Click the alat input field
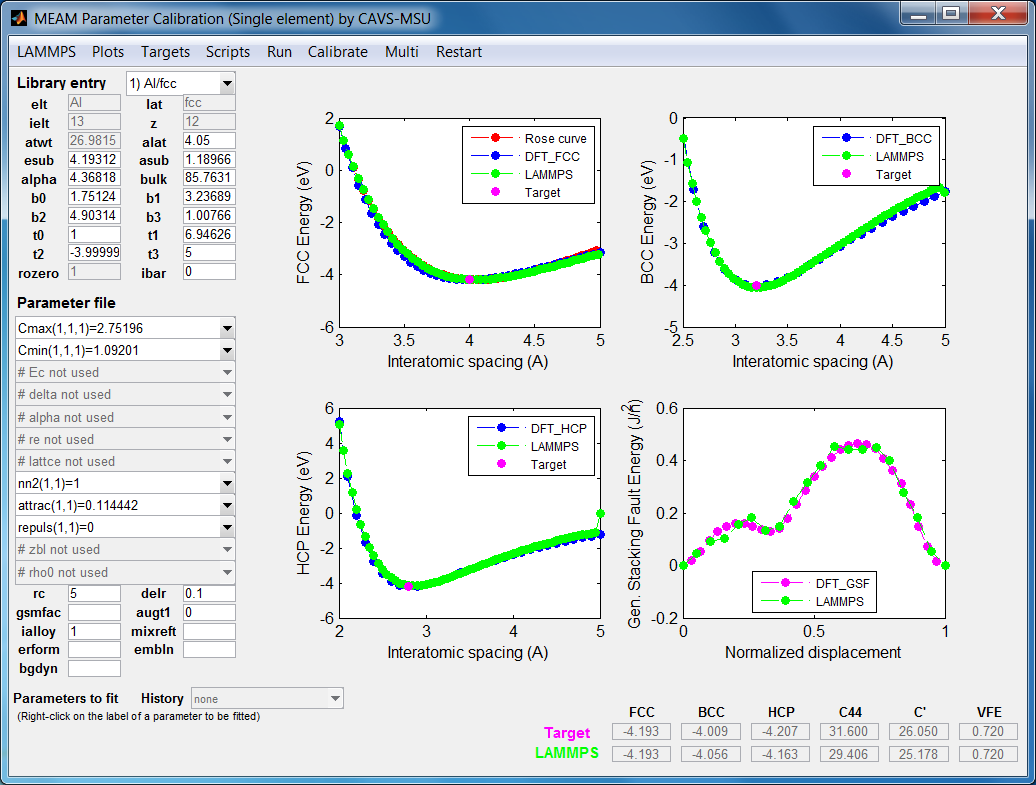This screenshot has height=785, width=1036. [x=209, y=141]
